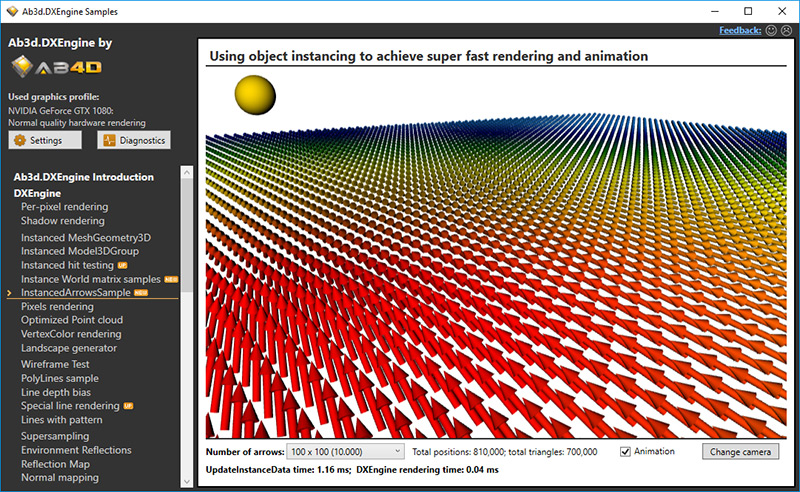Click the yellow sphere in the 3D view
Viewport: 800px width, 492px height.
[x=255, y=95]
